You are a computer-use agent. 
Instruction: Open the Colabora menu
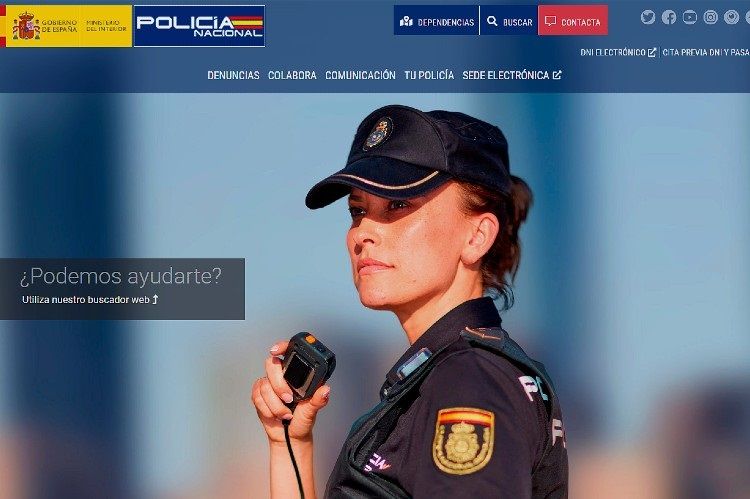(x=292, y=75)
